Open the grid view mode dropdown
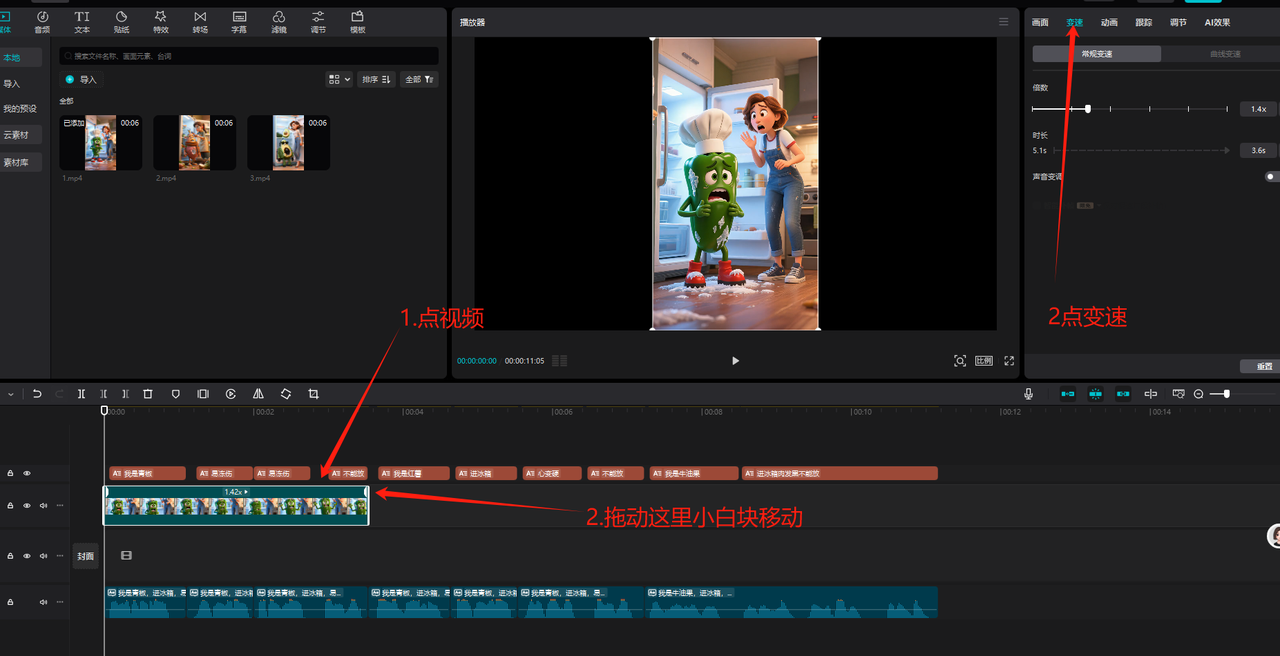1280x656 pixels. pyautogui.click(x=339, y=79)
